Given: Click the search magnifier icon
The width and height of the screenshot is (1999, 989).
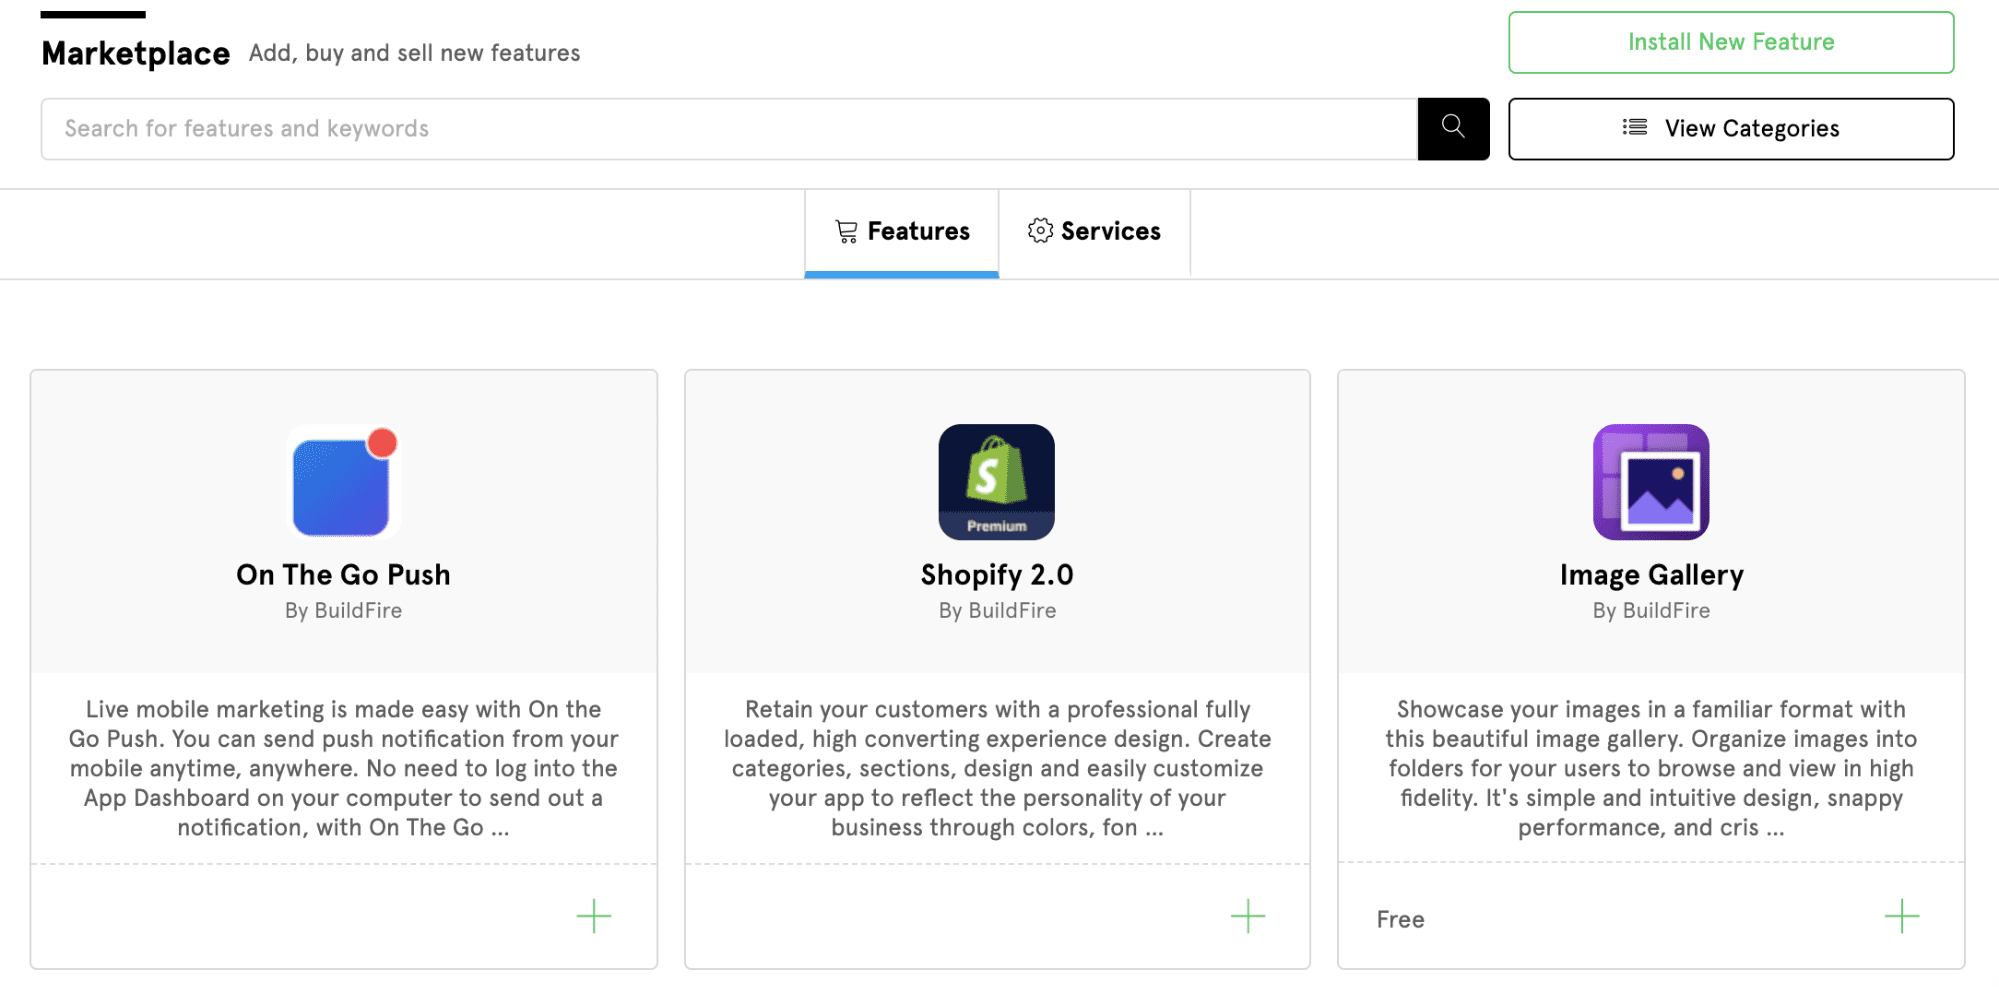Looking at the screenshot, I should click(x=1452, y=128).
